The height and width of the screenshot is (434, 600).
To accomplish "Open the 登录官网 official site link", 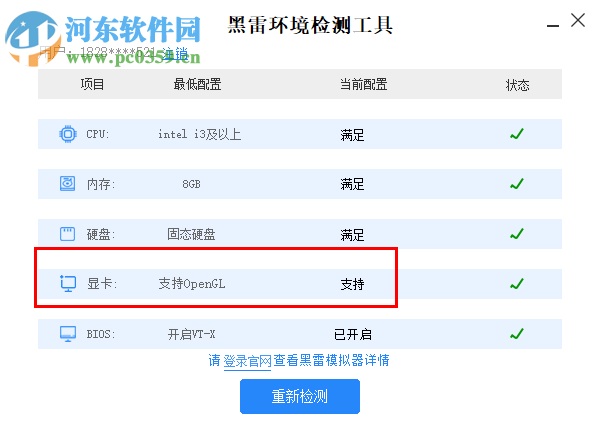I will [x=247, y=361].
